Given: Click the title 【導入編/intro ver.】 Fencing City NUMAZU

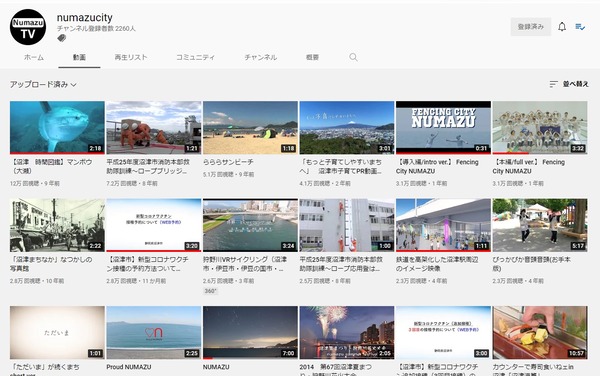Looking at the screenshot, I should (437, 167).
